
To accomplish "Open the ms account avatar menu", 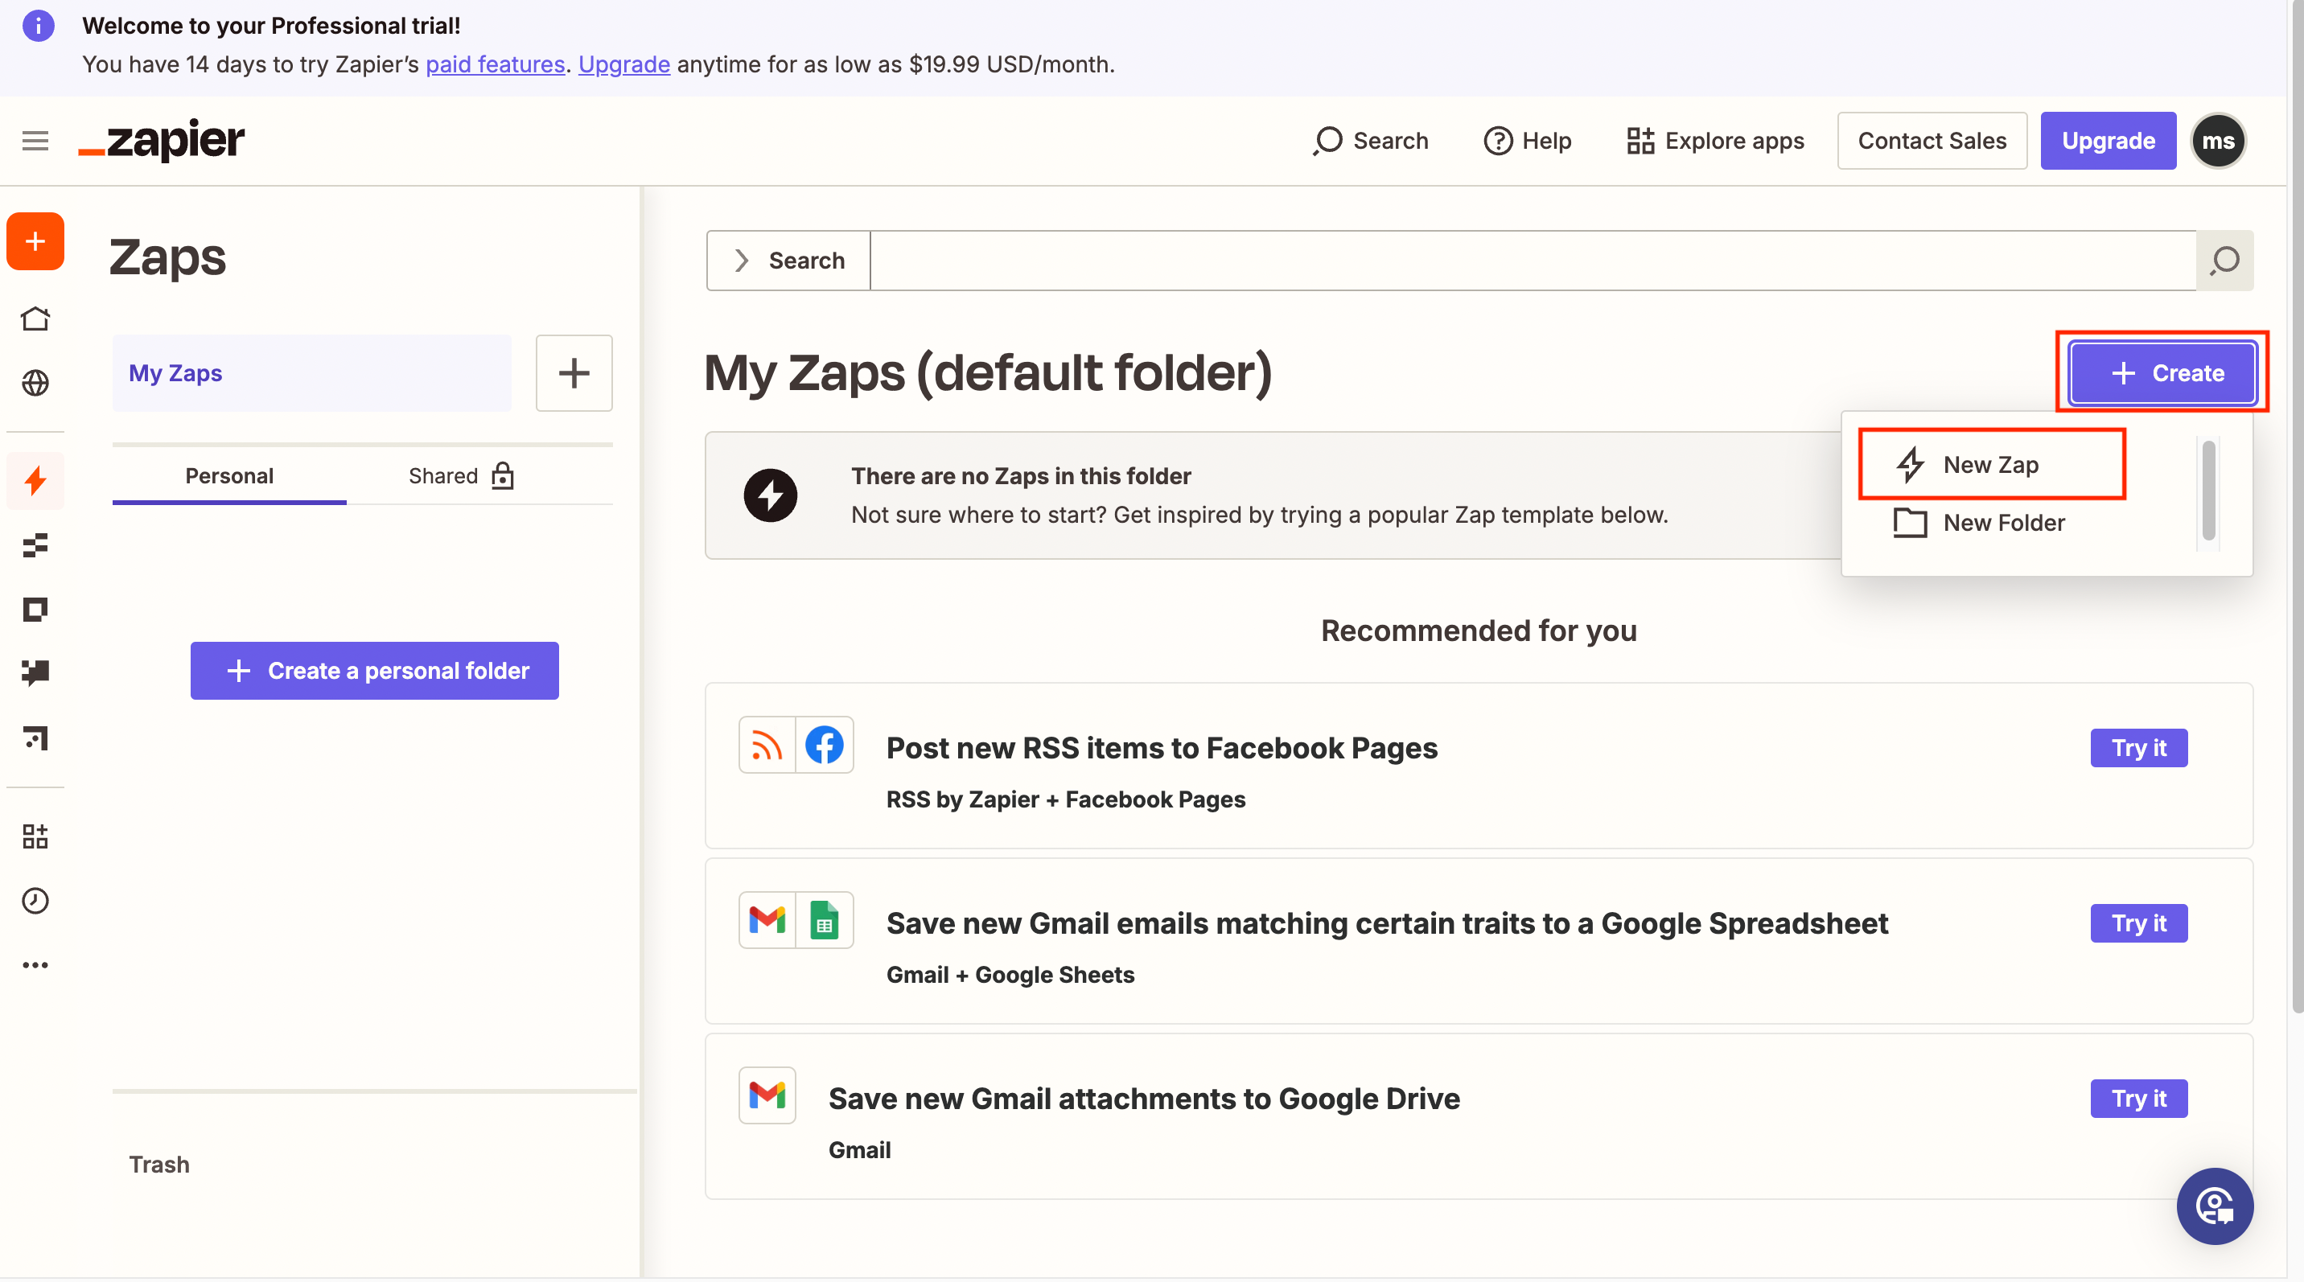I will 2218,141.
